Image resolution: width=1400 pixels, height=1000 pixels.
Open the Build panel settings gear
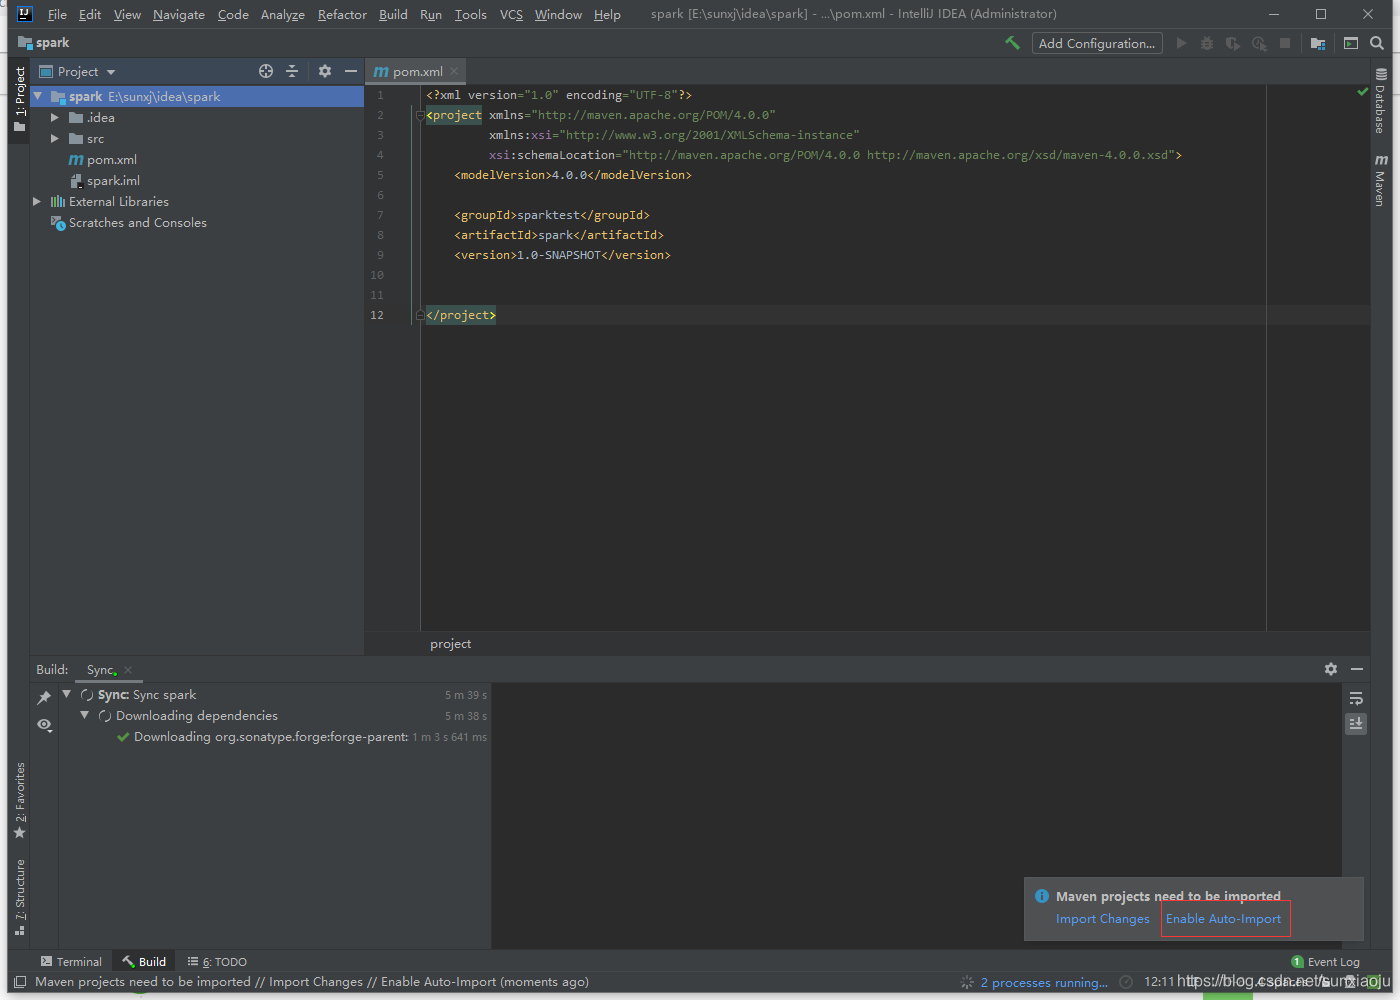tap(1331, 669)
